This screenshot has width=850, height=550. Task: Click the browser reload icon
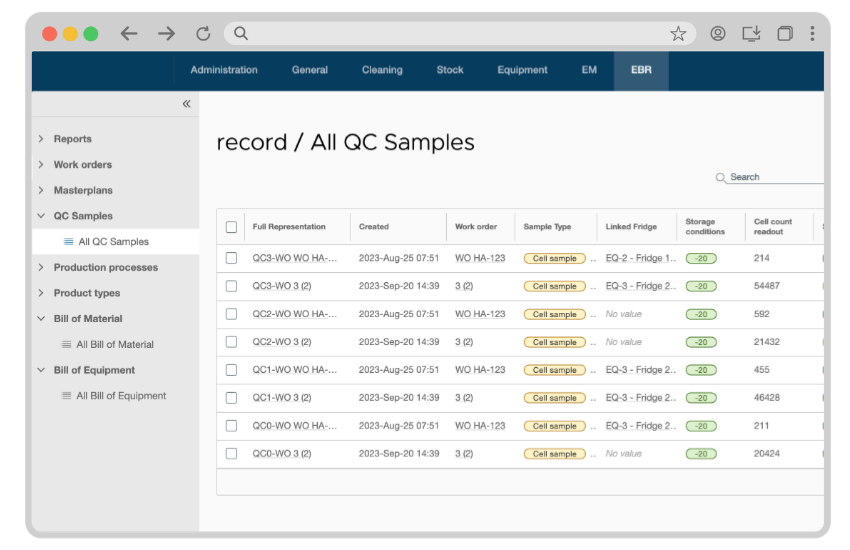pos(203,33)
